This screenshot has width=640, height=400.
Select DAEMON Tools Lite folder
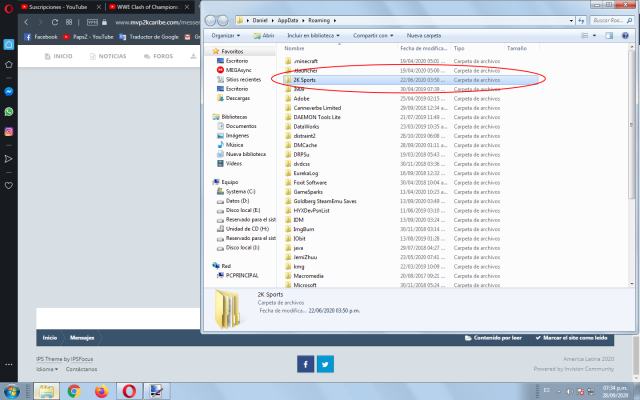click(317, 117)
